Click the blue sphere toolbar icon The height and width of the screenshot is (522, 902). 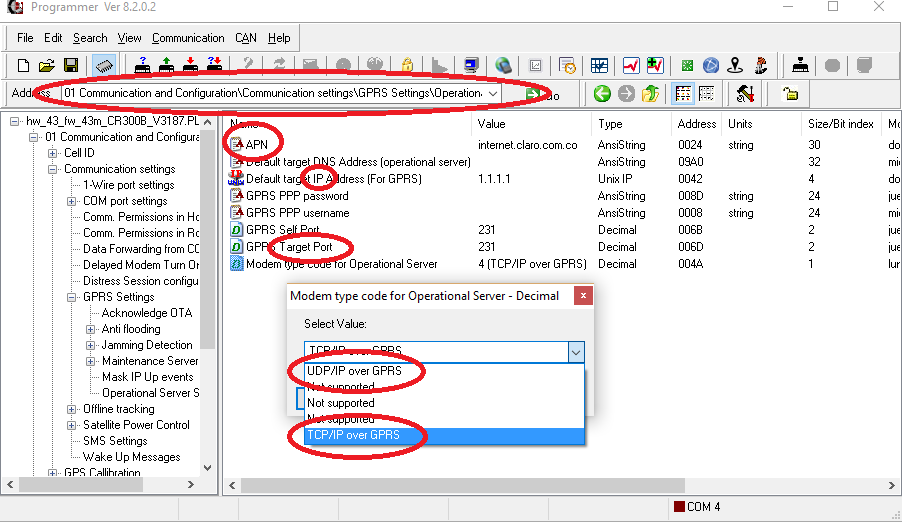pos(711,65)
